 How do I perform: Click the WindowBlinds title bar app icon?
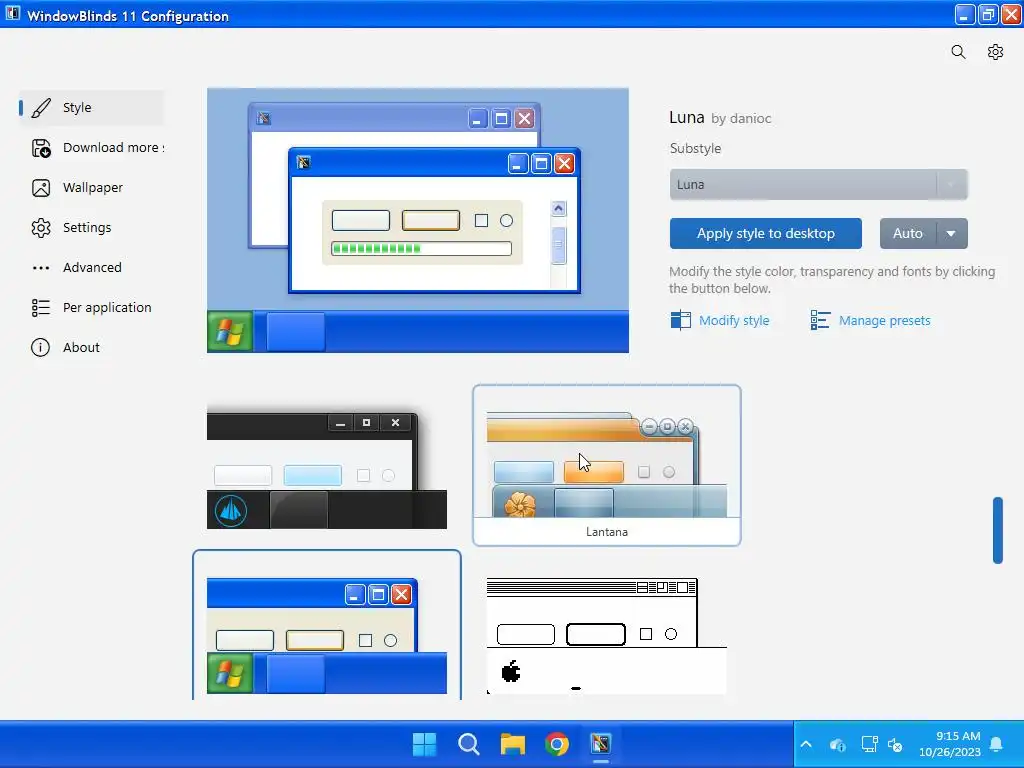[x=12, y=13]
